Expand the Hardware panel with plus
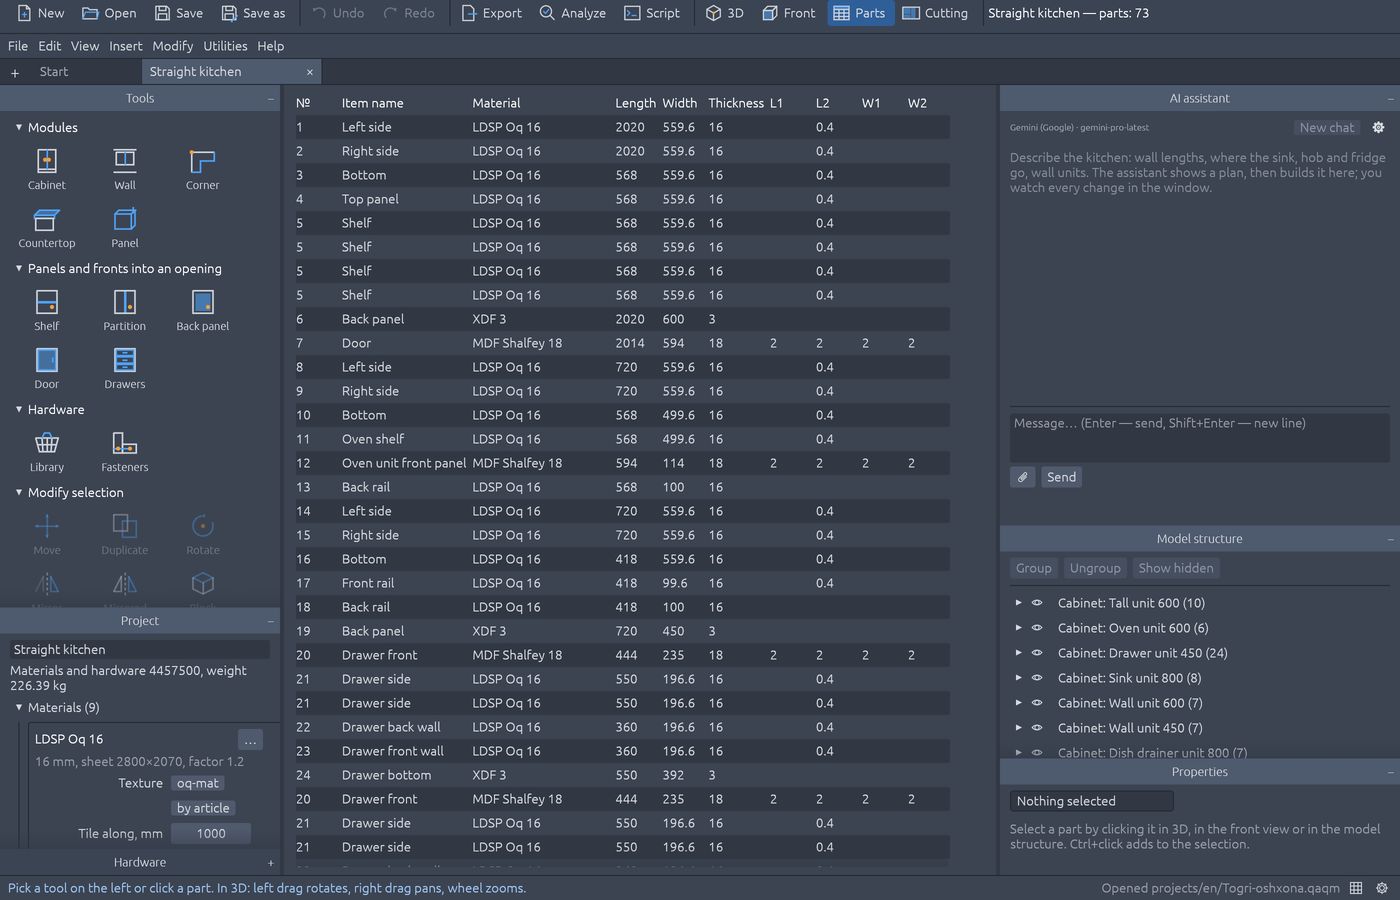This screenshot has width=1400, height=900. (270, 863)
